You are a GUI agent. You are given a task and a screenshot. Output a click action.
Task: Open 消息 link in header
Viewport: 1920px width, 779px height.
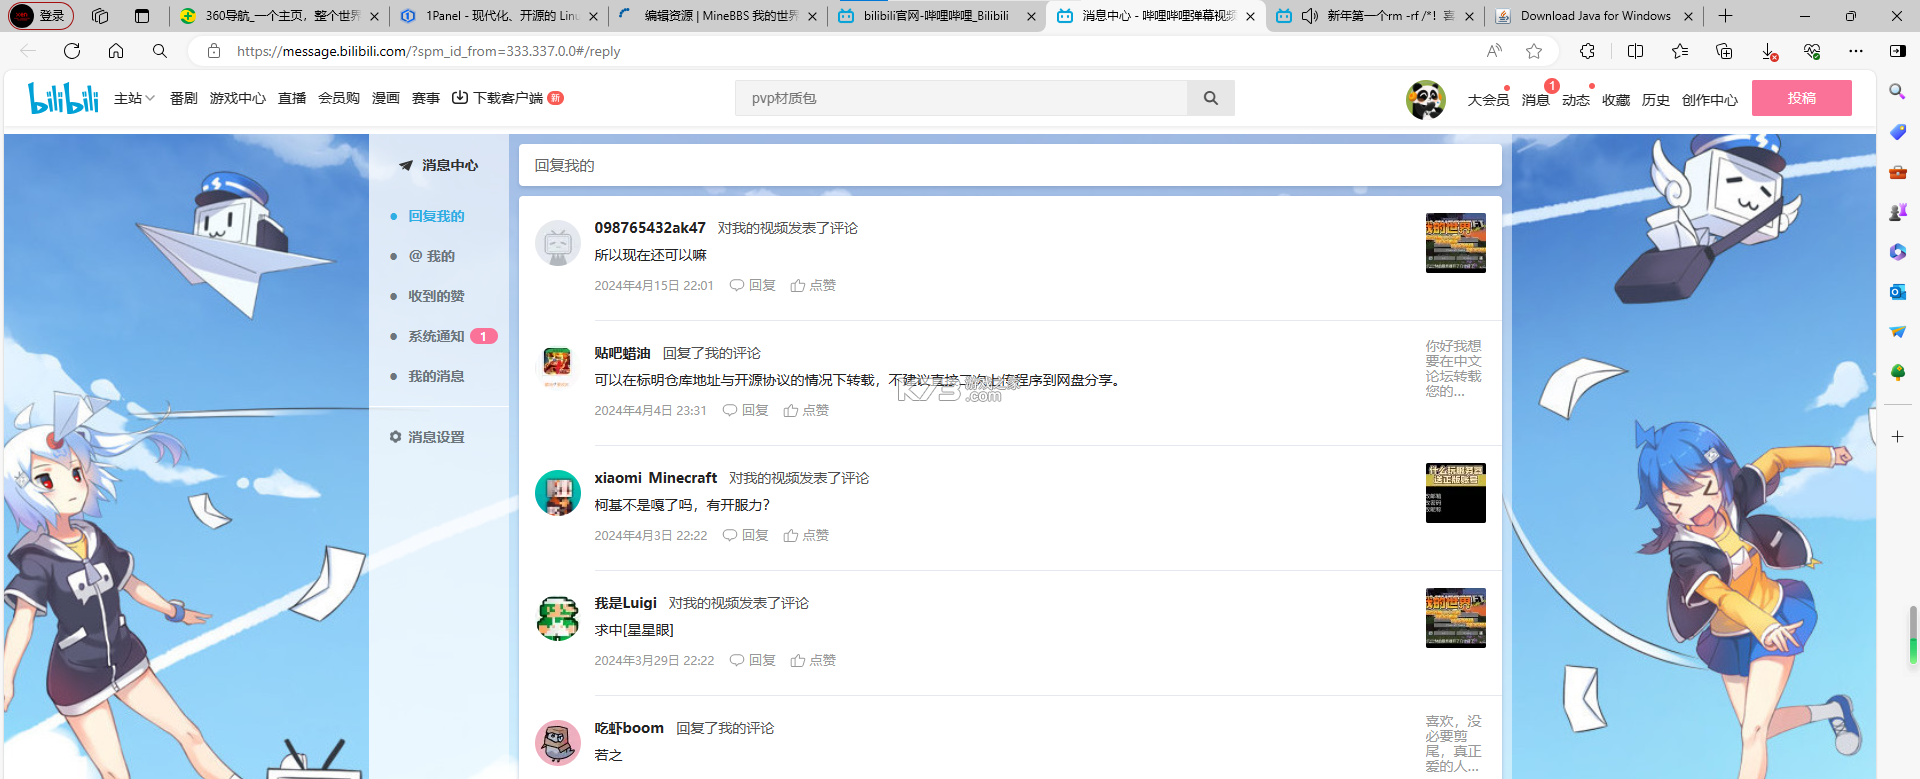point(1535,100)
